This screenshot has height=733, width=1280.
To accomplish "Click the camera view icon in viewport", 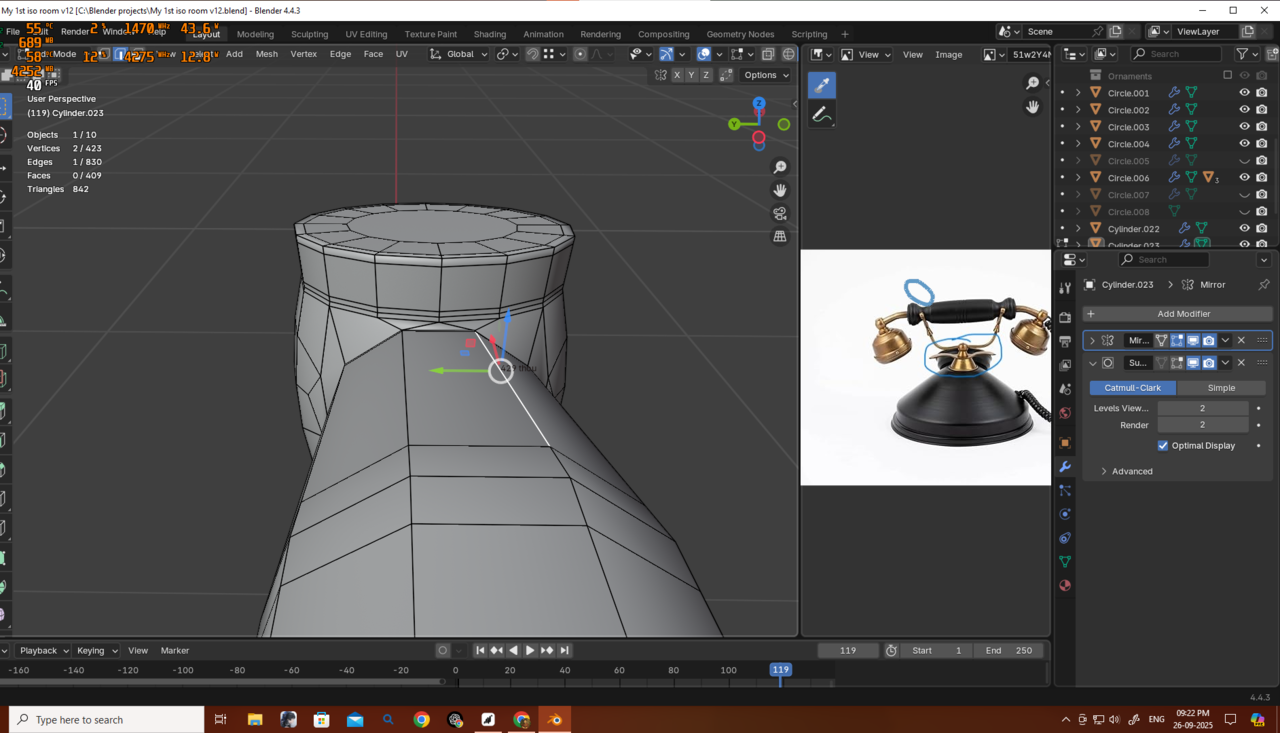I will [780, 213].
